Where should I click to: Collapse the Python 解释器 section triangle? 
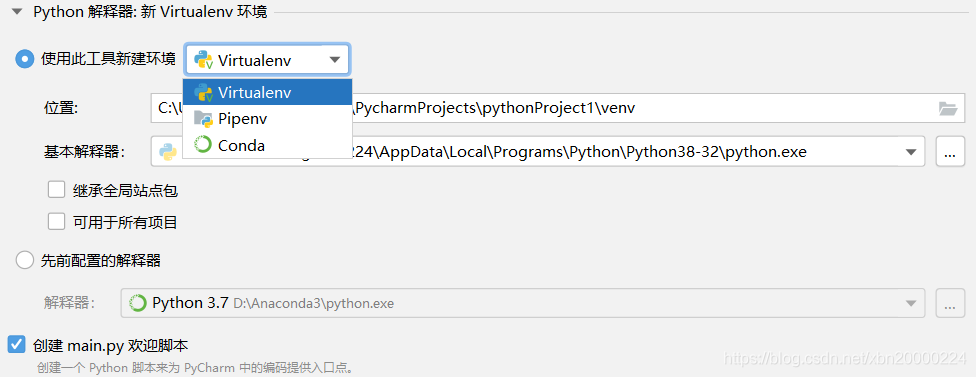(x=17, y=12)
